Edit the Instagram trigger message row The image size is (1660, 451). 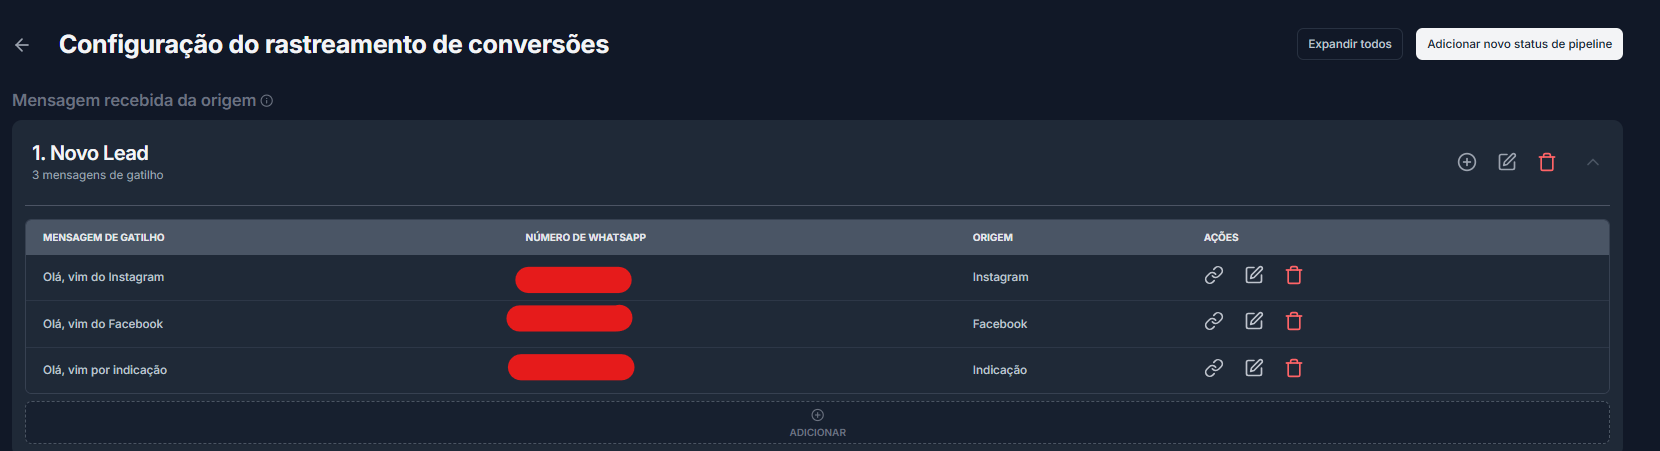(1254, 275)
